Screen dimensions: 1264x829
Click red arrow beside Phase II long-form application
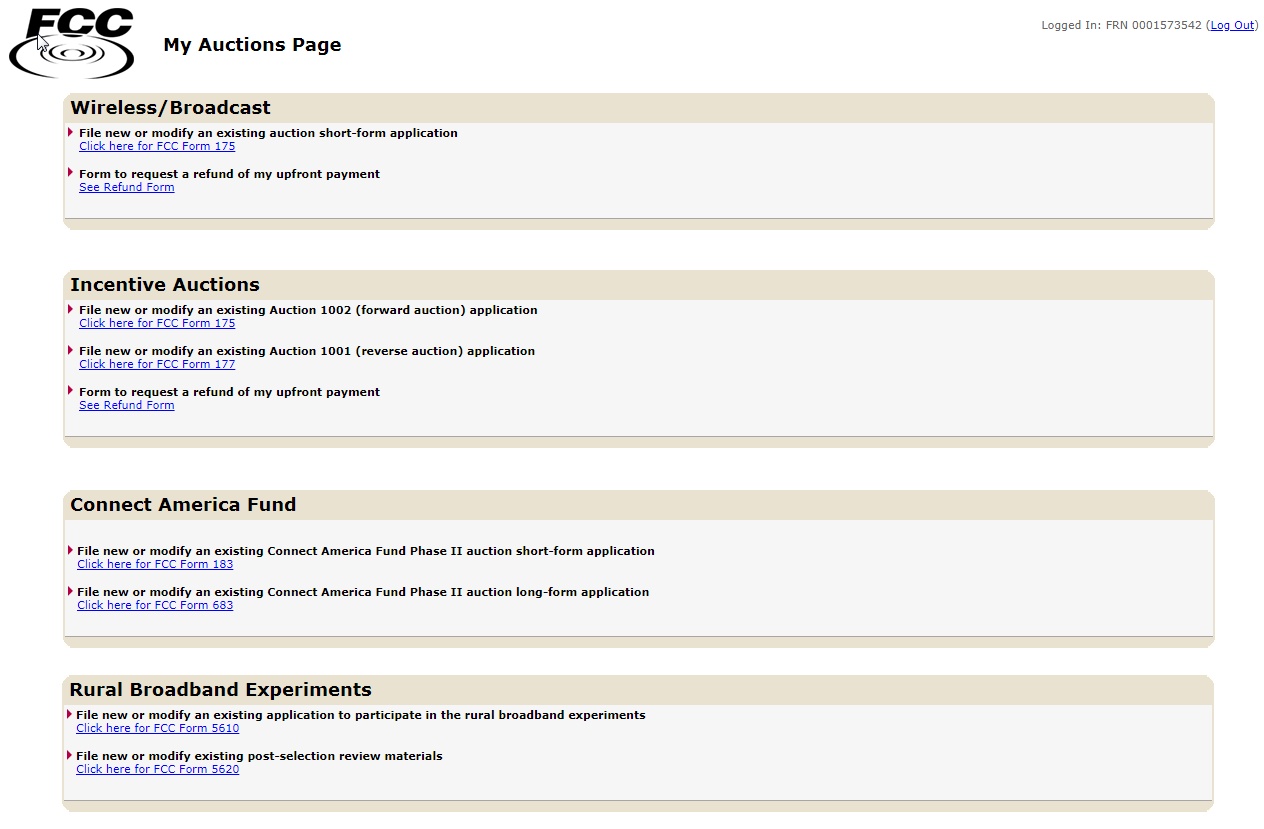[x=70, y=591]
